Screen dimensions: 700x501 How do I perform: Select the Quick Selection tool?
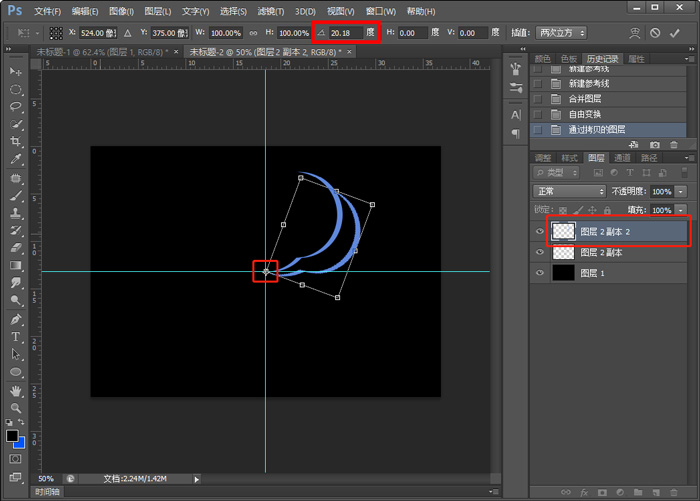(x=16, y=124)
